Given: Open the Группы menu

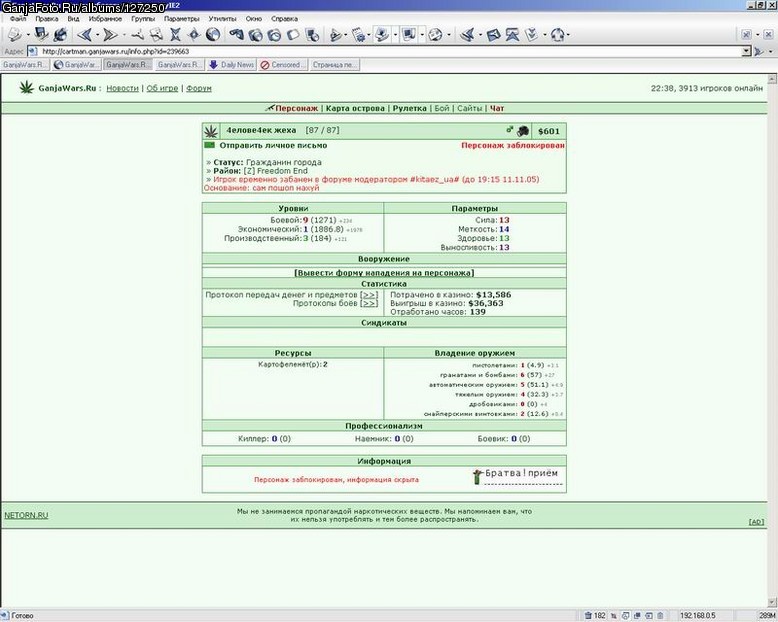Looking at the screenshot, I should click(x=143, y=19).
